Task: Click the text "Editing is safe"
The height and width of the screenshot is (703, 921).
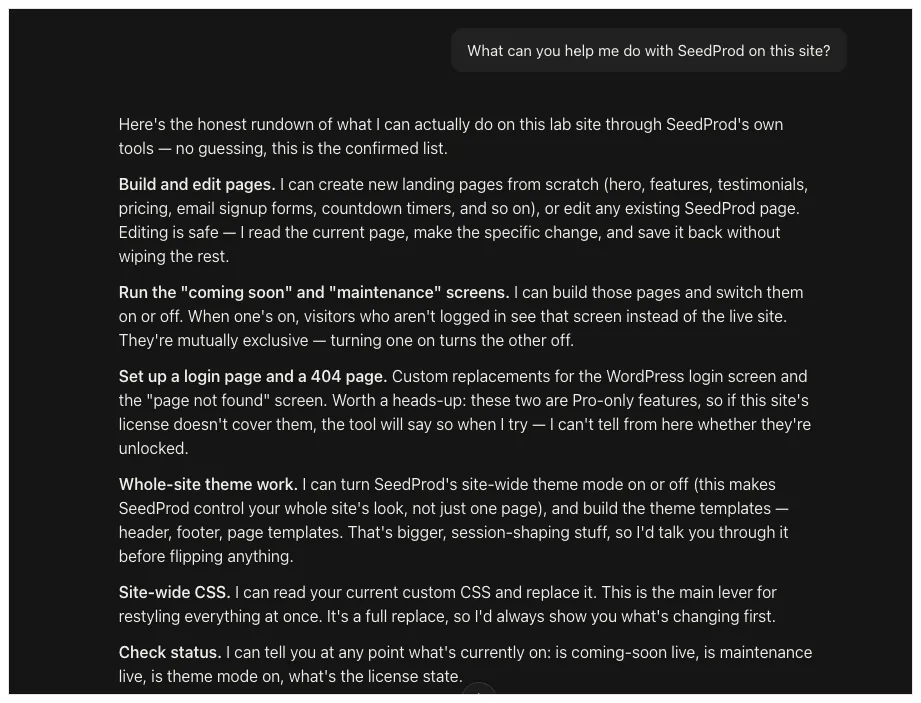Action: tap(169, 233)
